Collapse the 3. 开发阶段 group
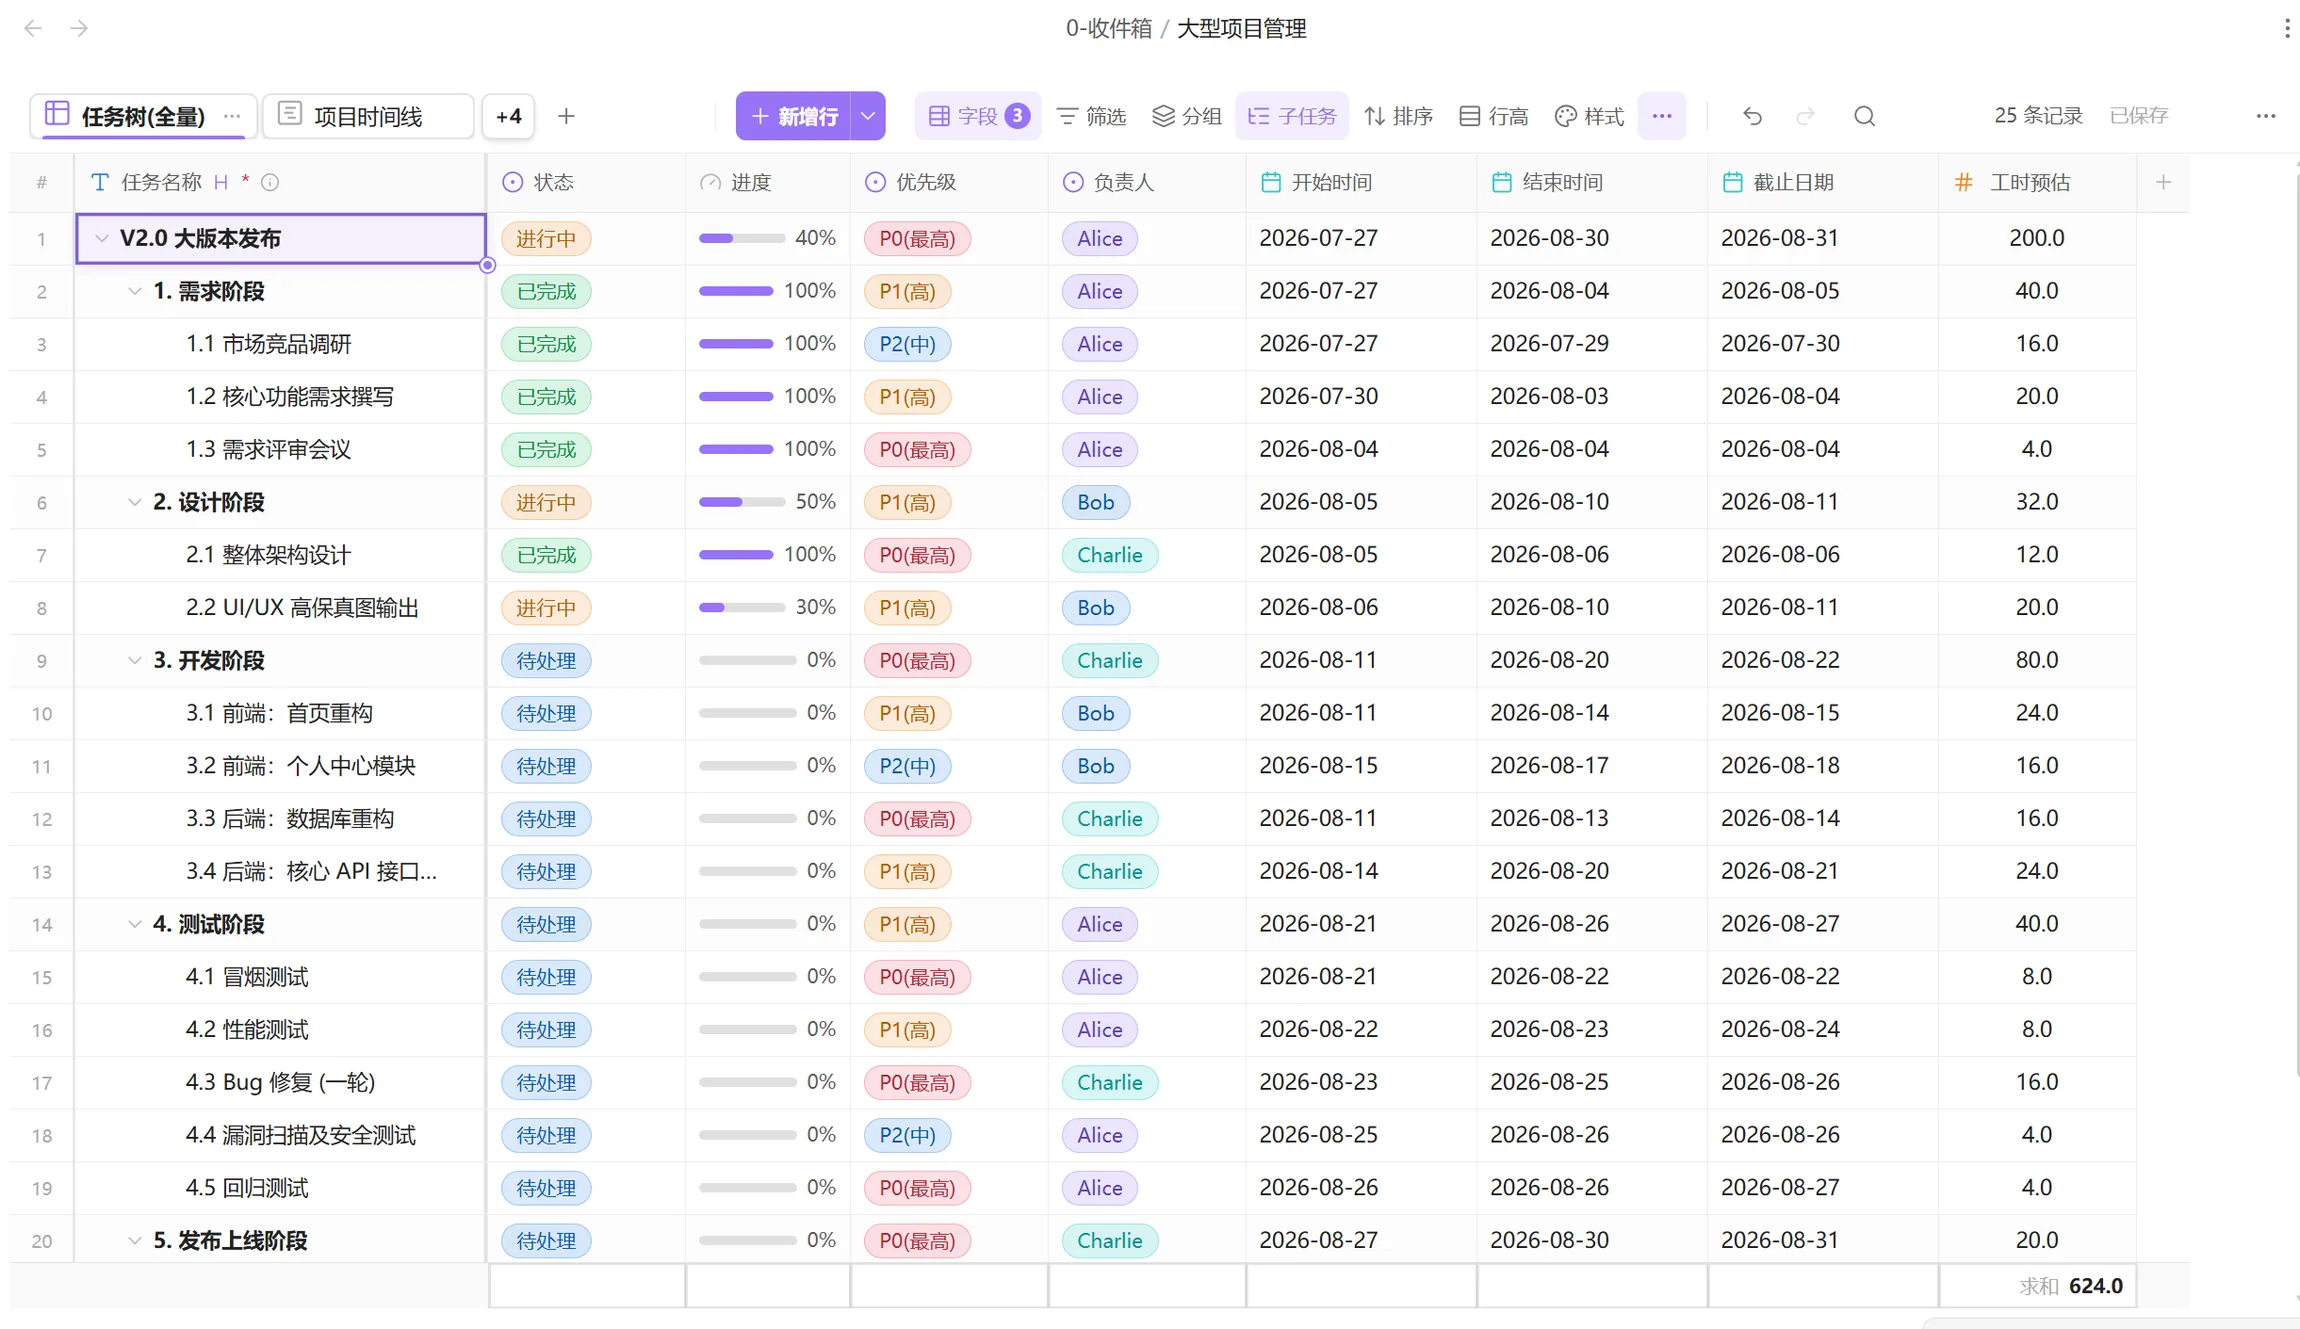2300x1329 pixels. 134,660
